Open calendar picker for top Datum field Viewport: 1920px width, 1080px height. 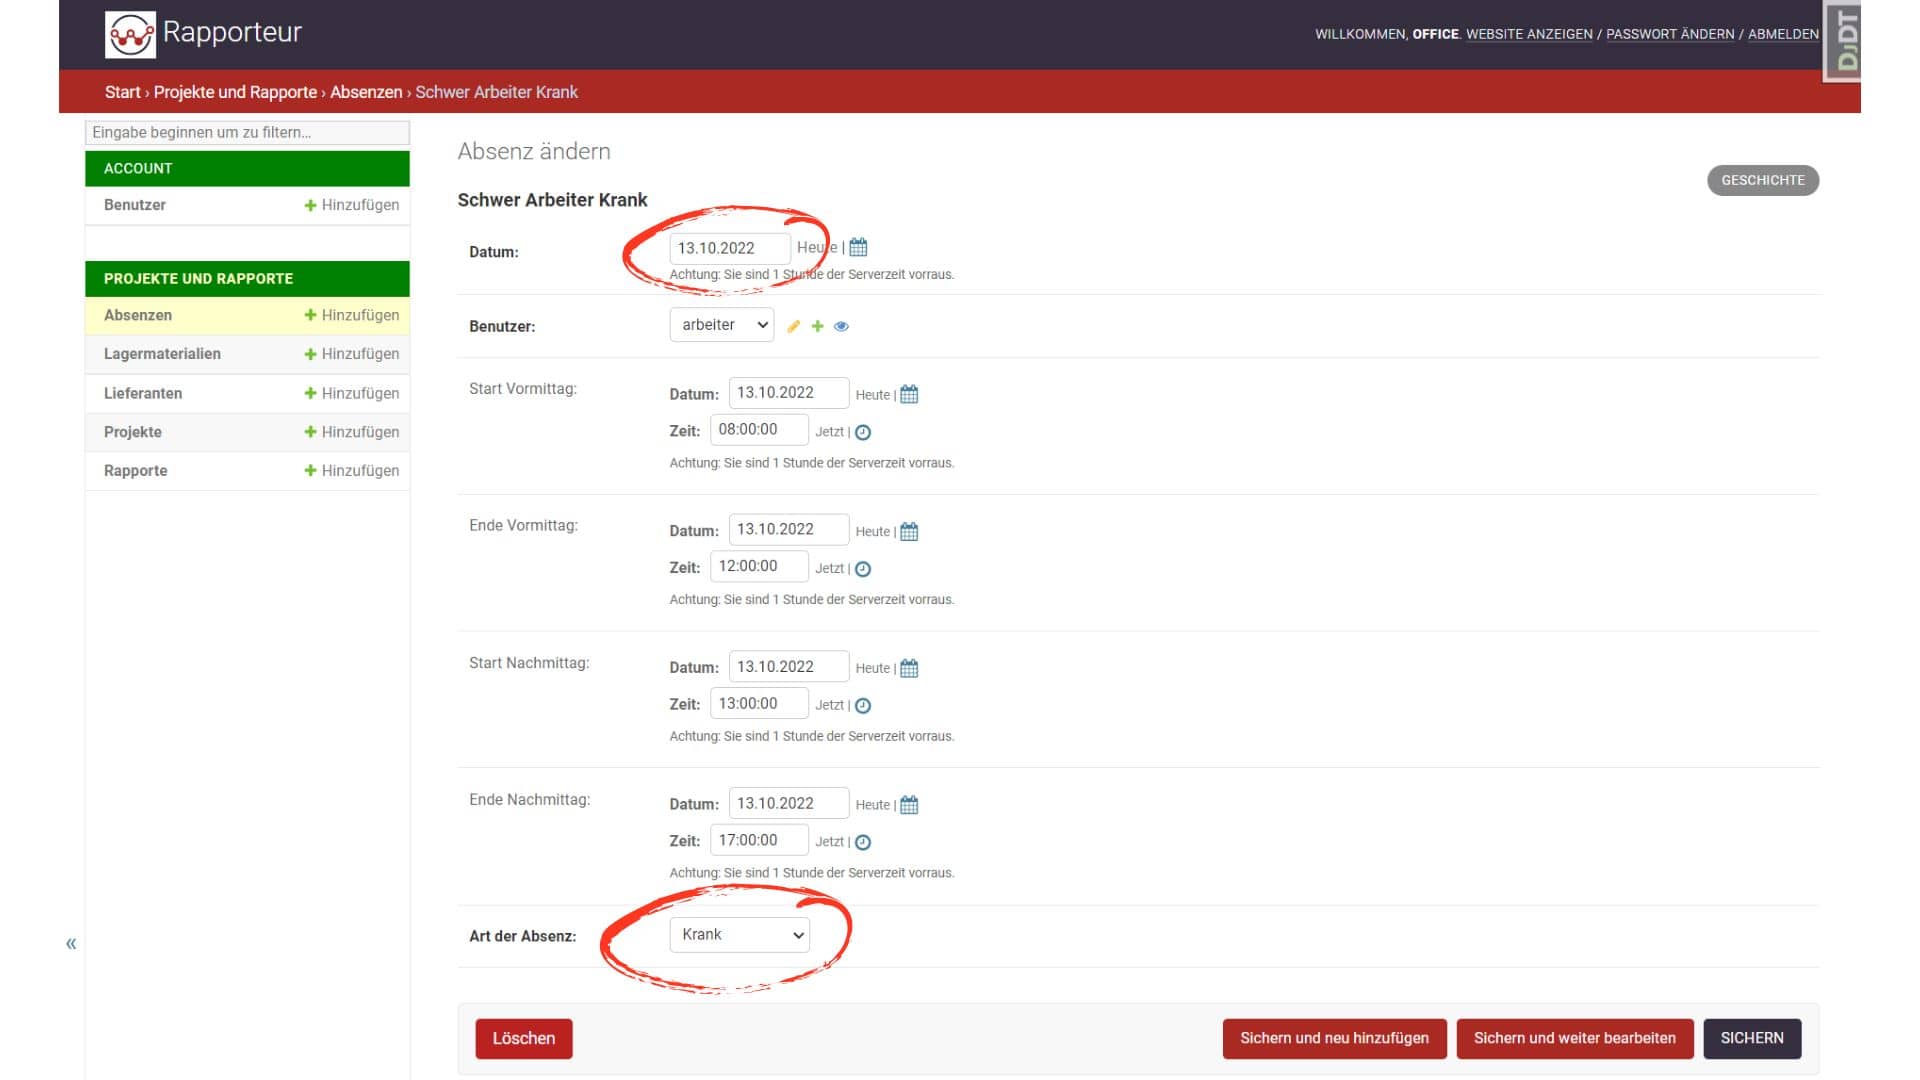point(858,247)
